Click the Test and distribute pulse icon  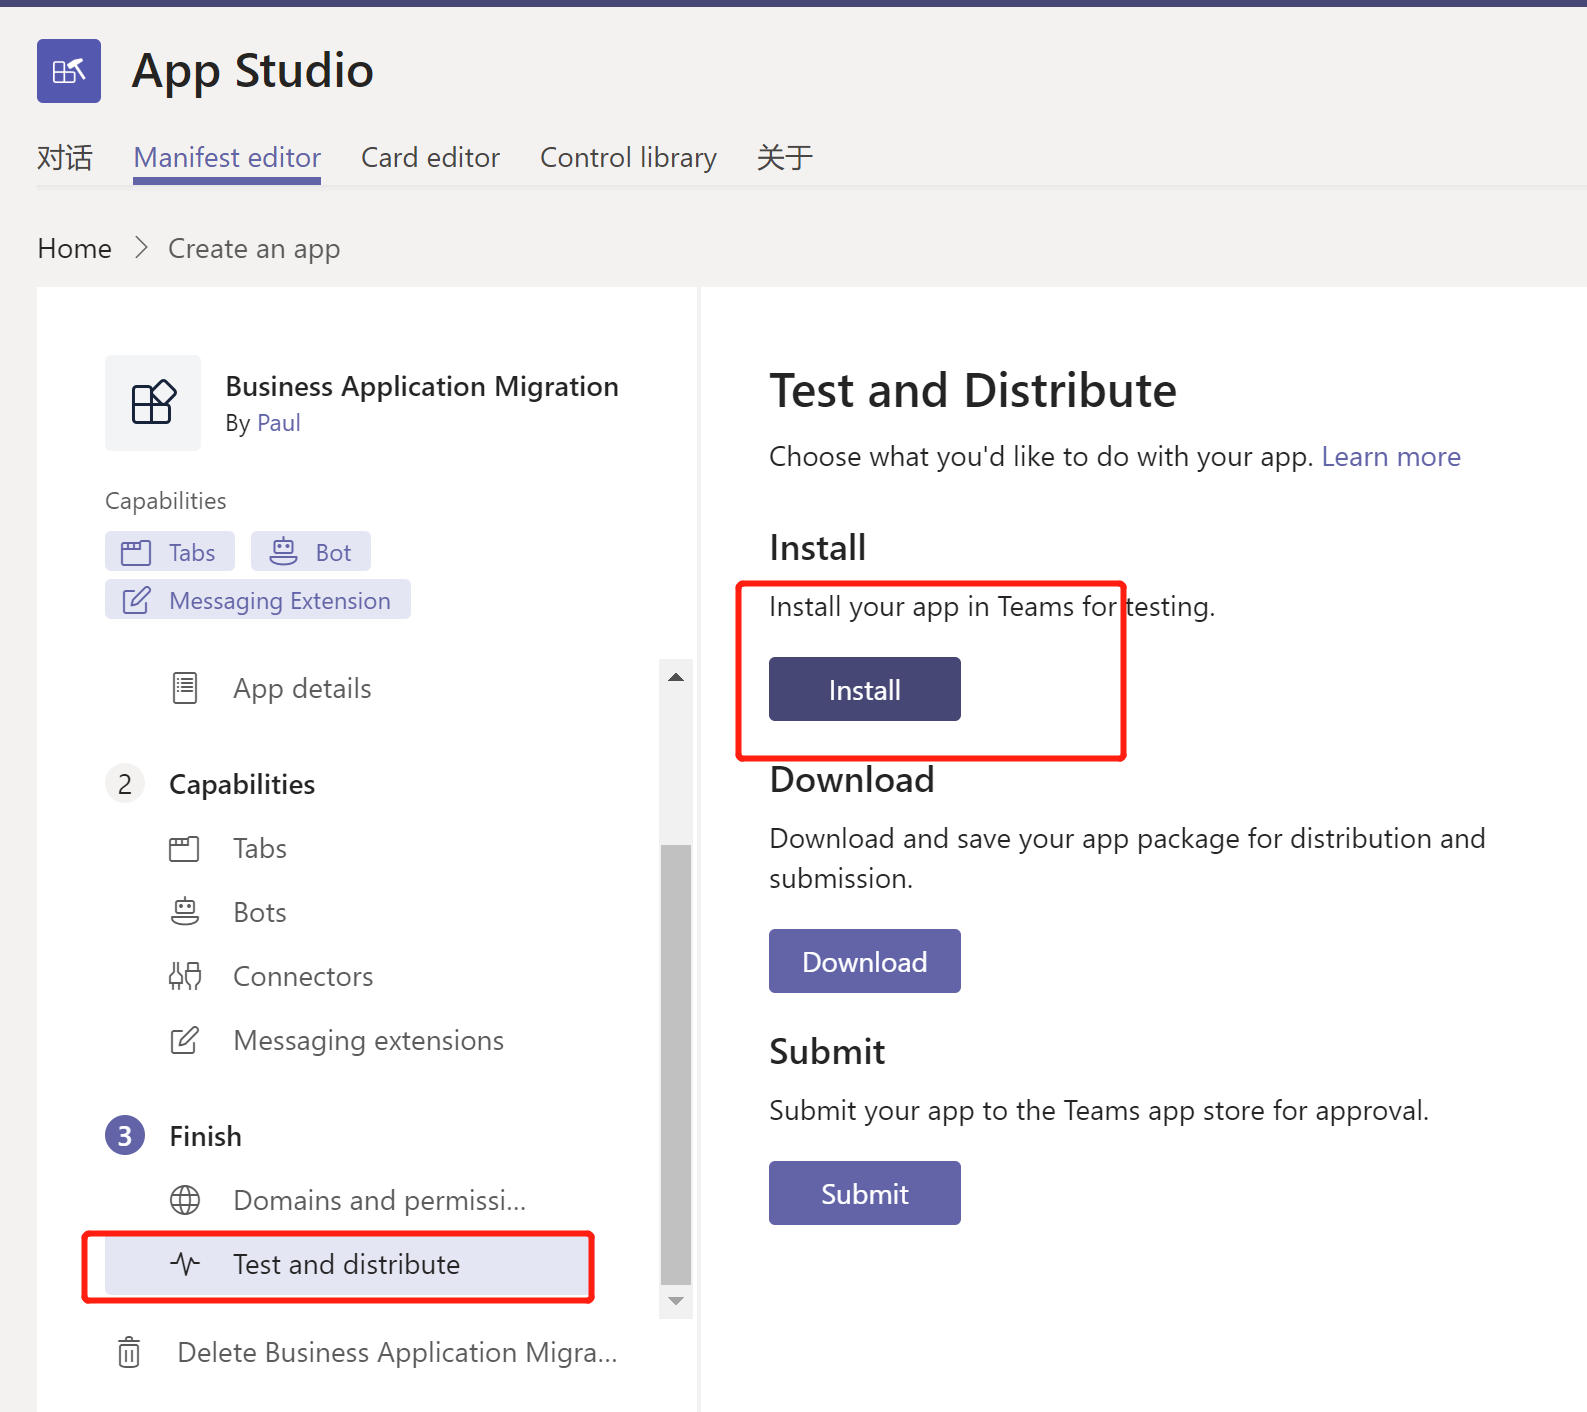pos(185,1264)
